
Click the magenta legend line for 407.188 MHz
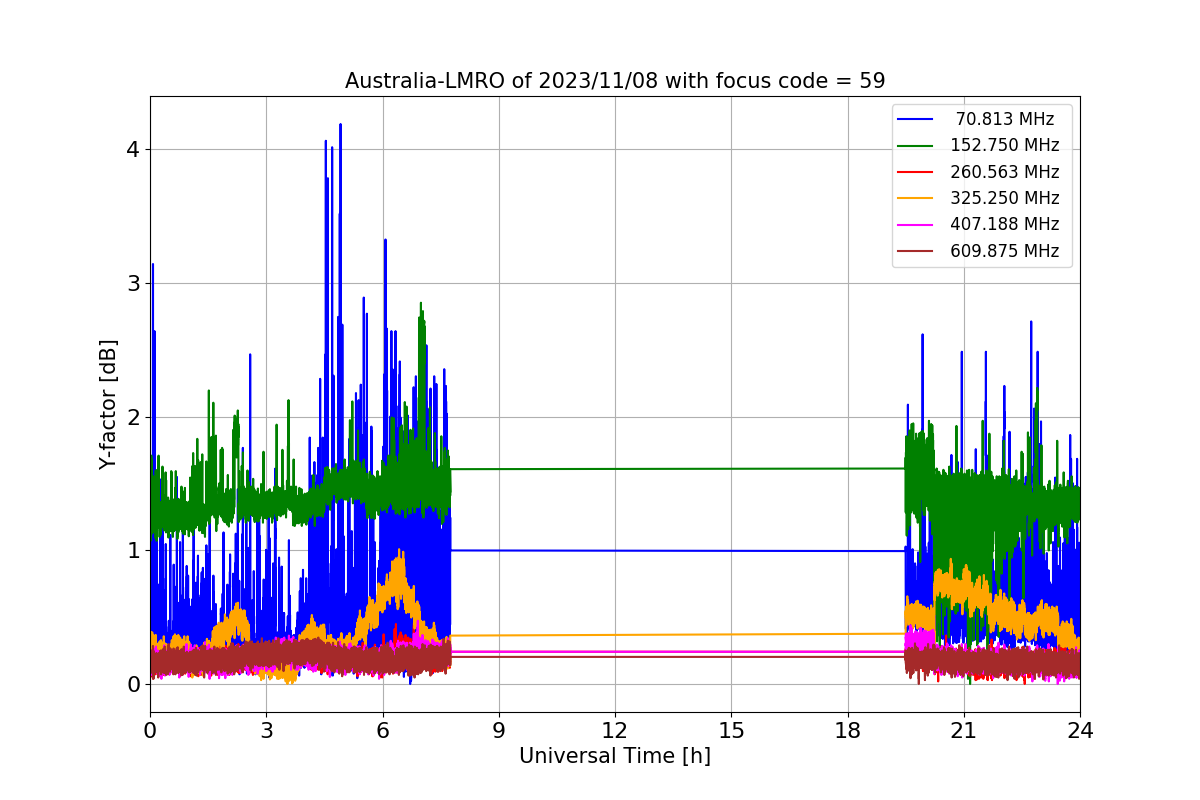[x=917, y=224]
